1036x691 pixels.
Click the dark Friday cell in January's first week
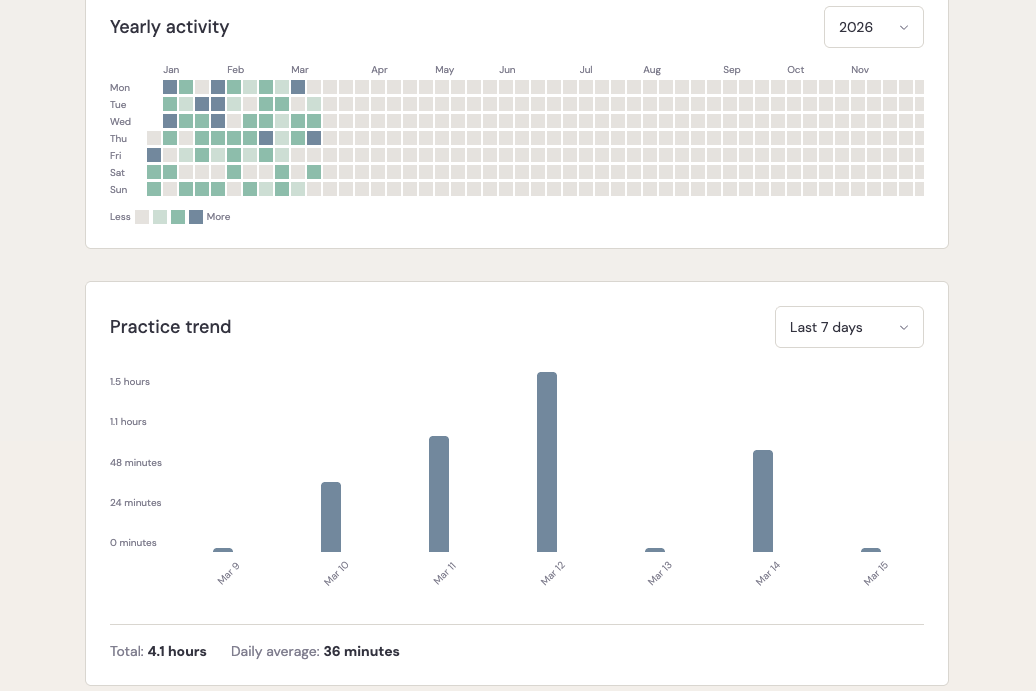[x=154, y=155]
